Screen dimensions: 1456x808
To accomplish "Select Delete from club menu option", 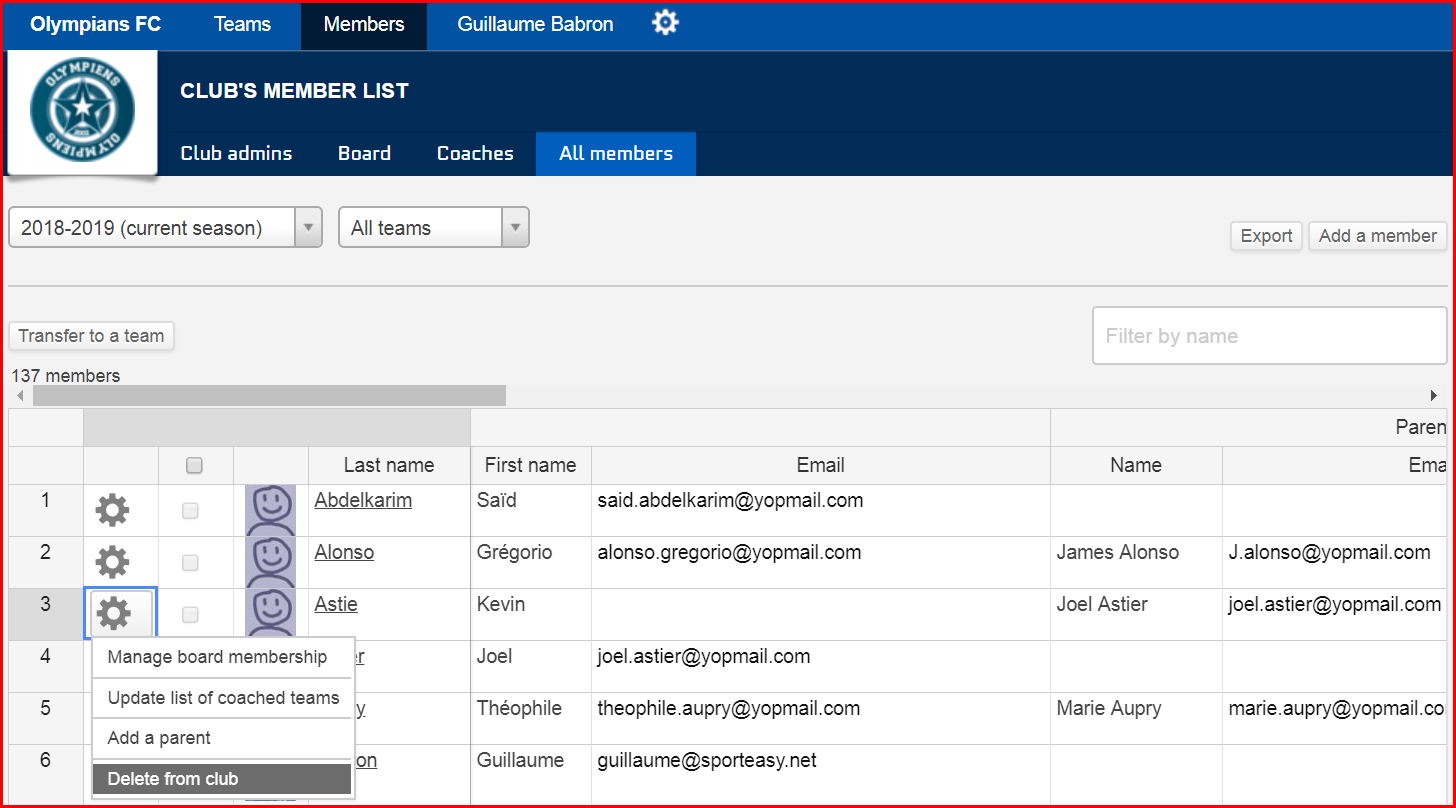I will tap(221, 779).
